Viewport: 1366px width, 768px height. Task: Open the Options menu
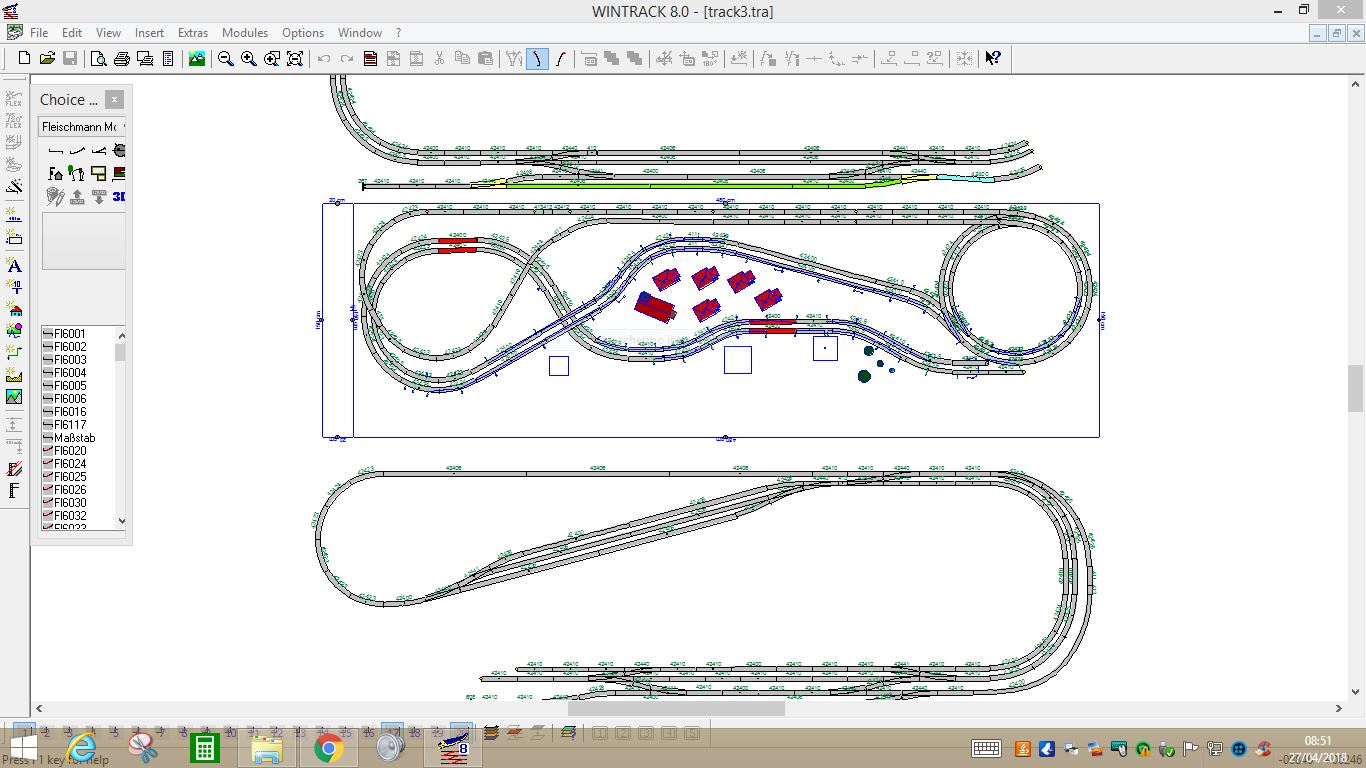click(303, 33)
